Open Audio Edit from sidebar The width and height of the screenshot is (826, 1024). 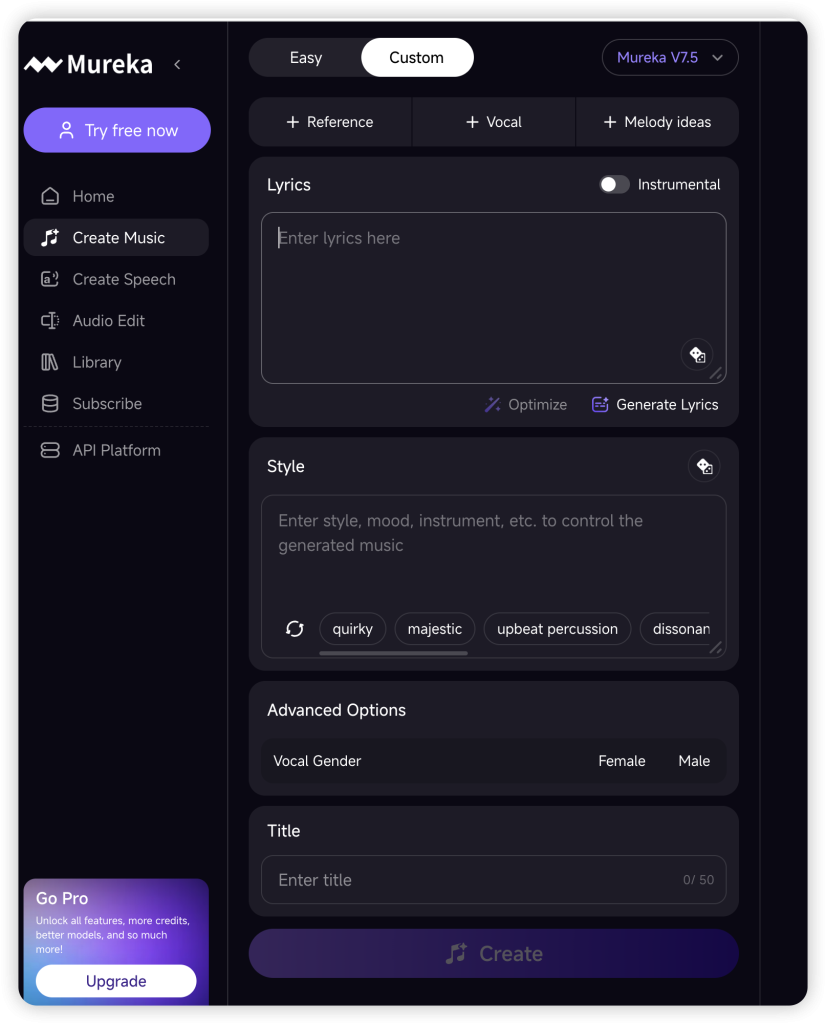tap(108, 321)
